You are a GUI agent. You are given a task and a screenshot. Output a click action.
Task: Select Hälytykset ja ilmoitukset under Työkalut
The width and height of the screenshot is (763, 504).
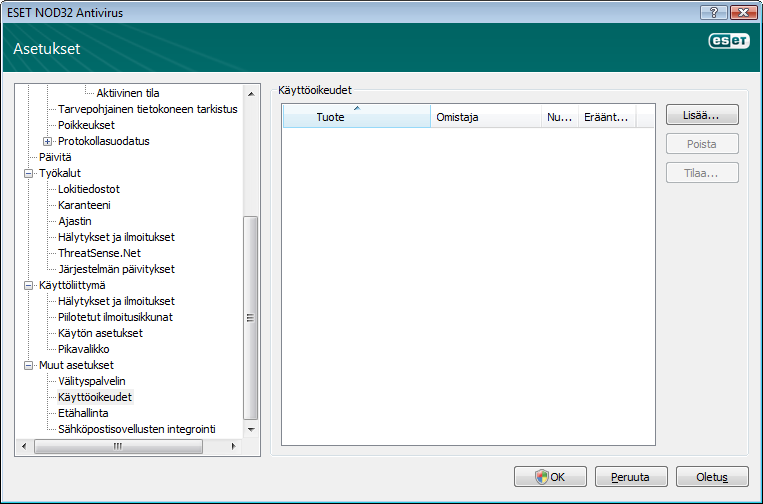(116, 237)
